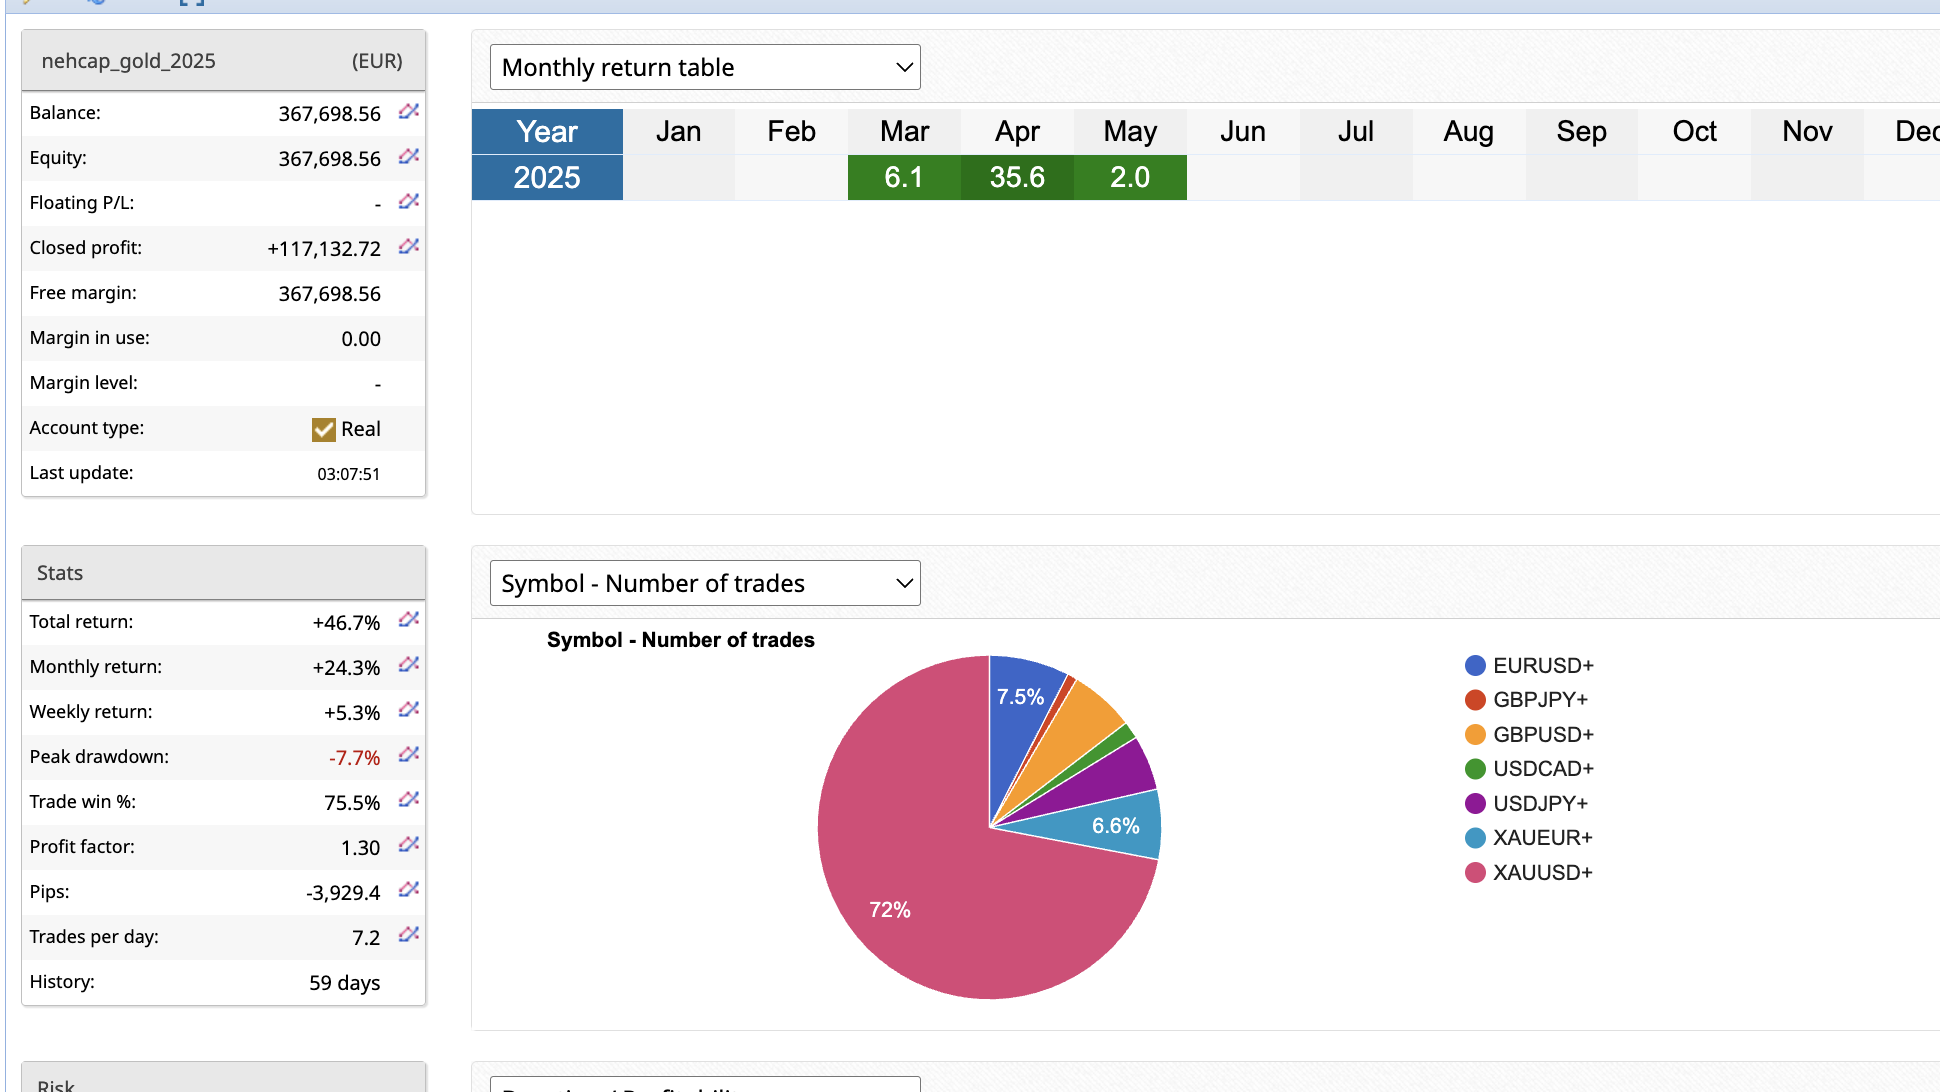This screenshot has width=1940, height=1092.
Task: Click chart icon for Weekly return
Action: tap(408, 710)
